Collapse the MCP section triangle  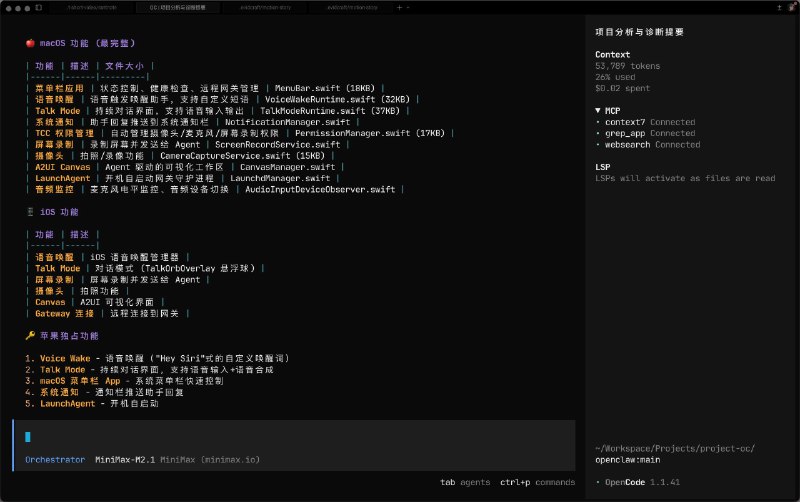[597, 110]
